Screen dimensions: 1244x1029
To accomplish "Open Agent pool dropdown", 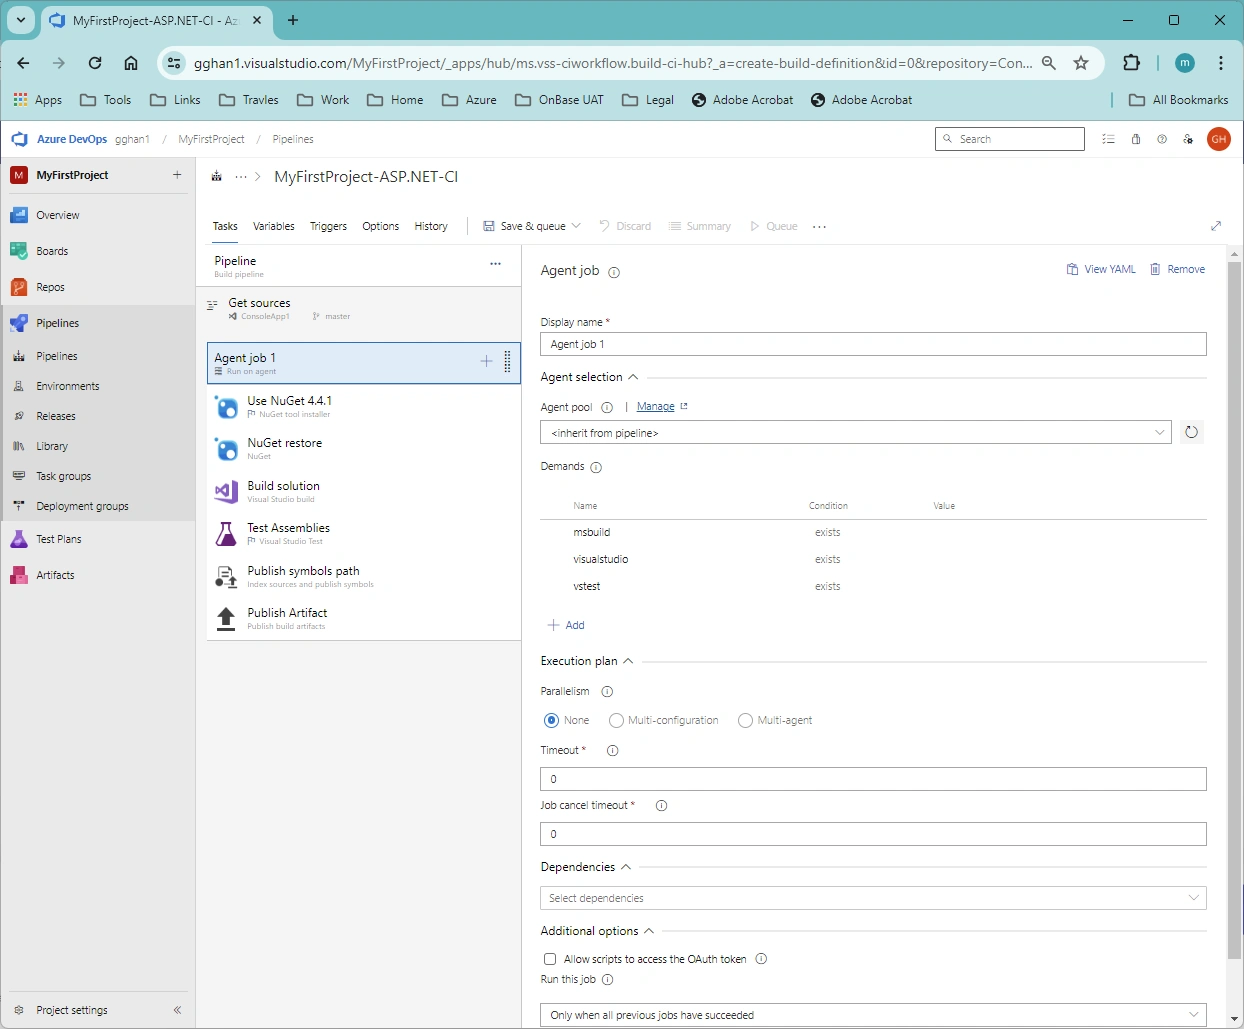I will [x=856, y=432].
